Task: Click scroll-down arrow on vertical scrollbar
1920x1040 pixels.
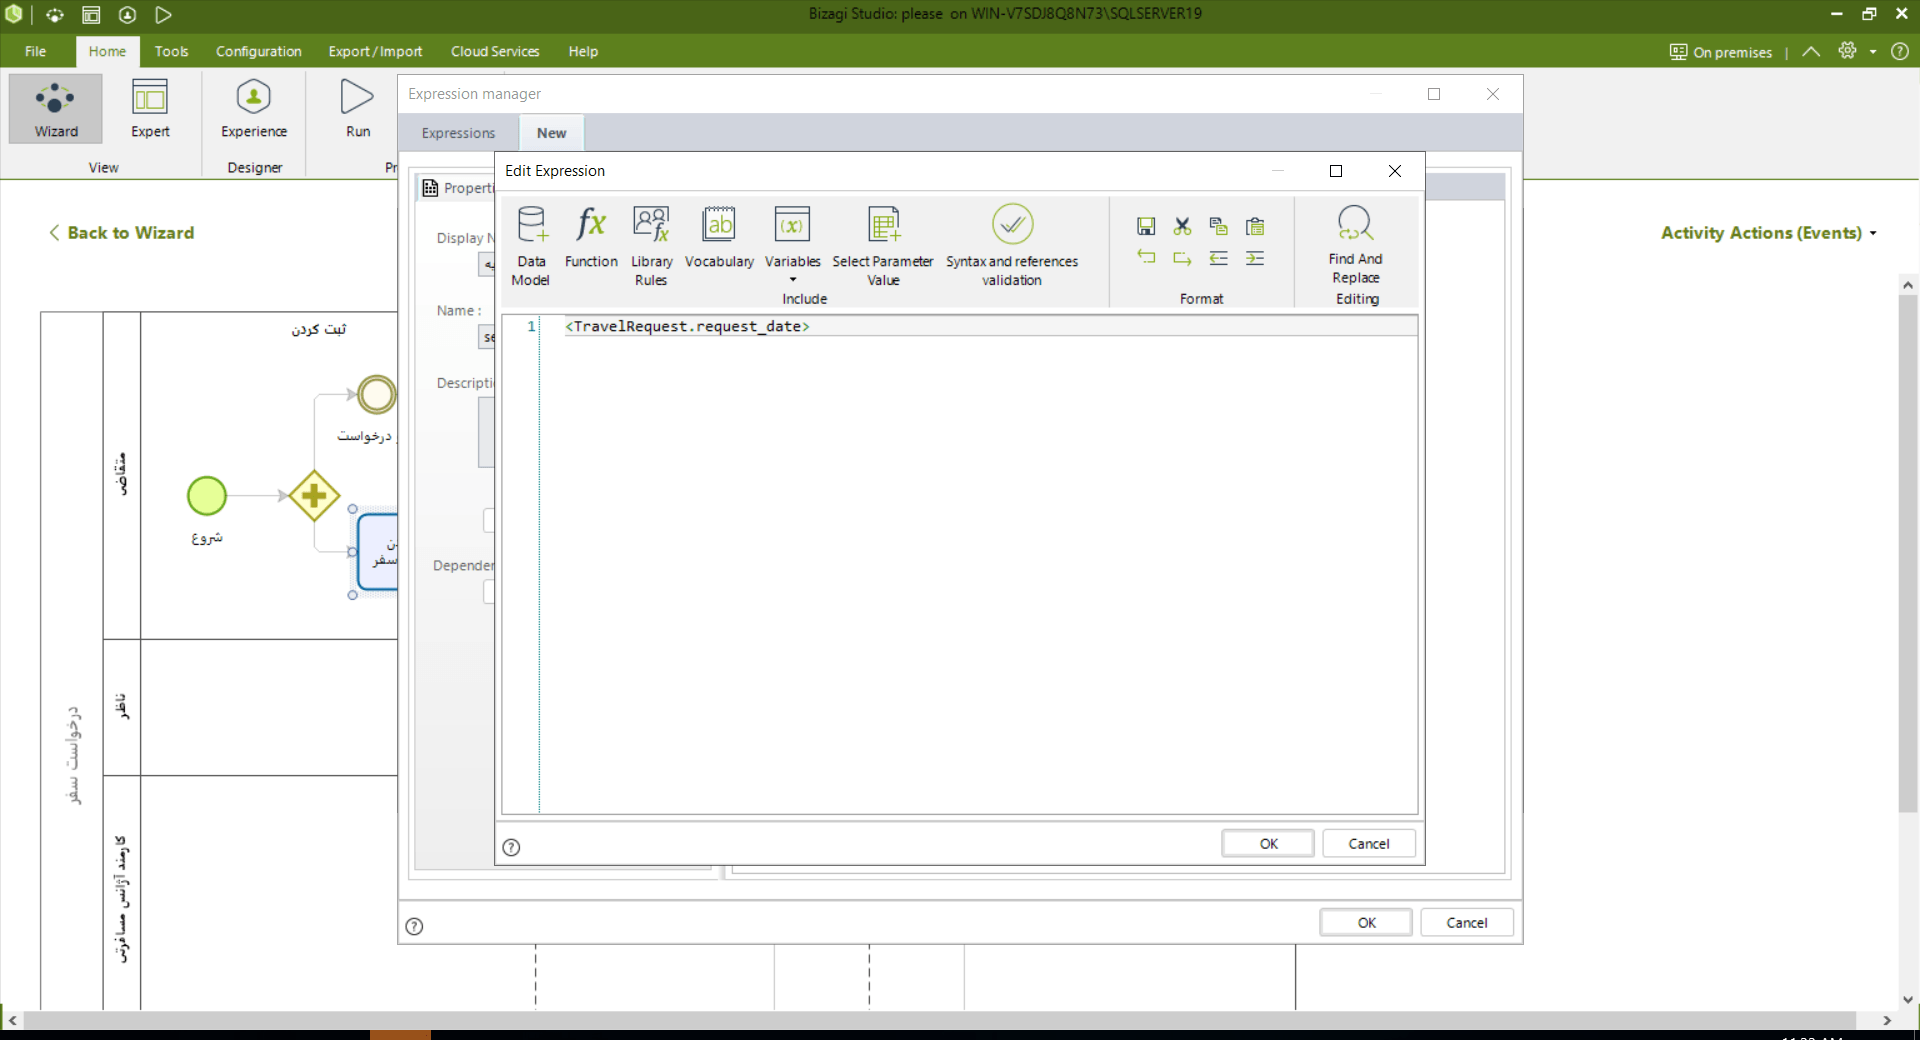Action: 1907,999
